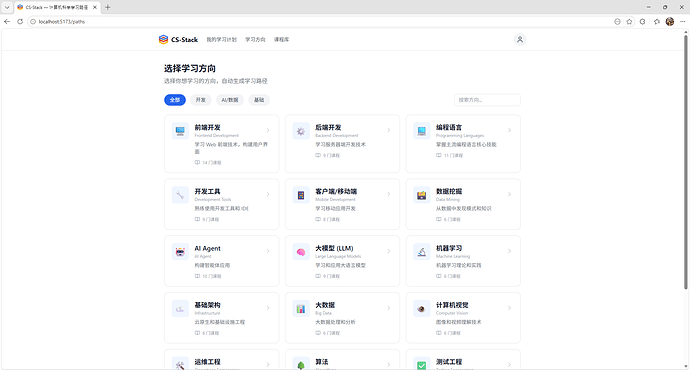Click the 大数据 bar chart icon
Viewport: 690px width, 370px height.
pos(301,308)
